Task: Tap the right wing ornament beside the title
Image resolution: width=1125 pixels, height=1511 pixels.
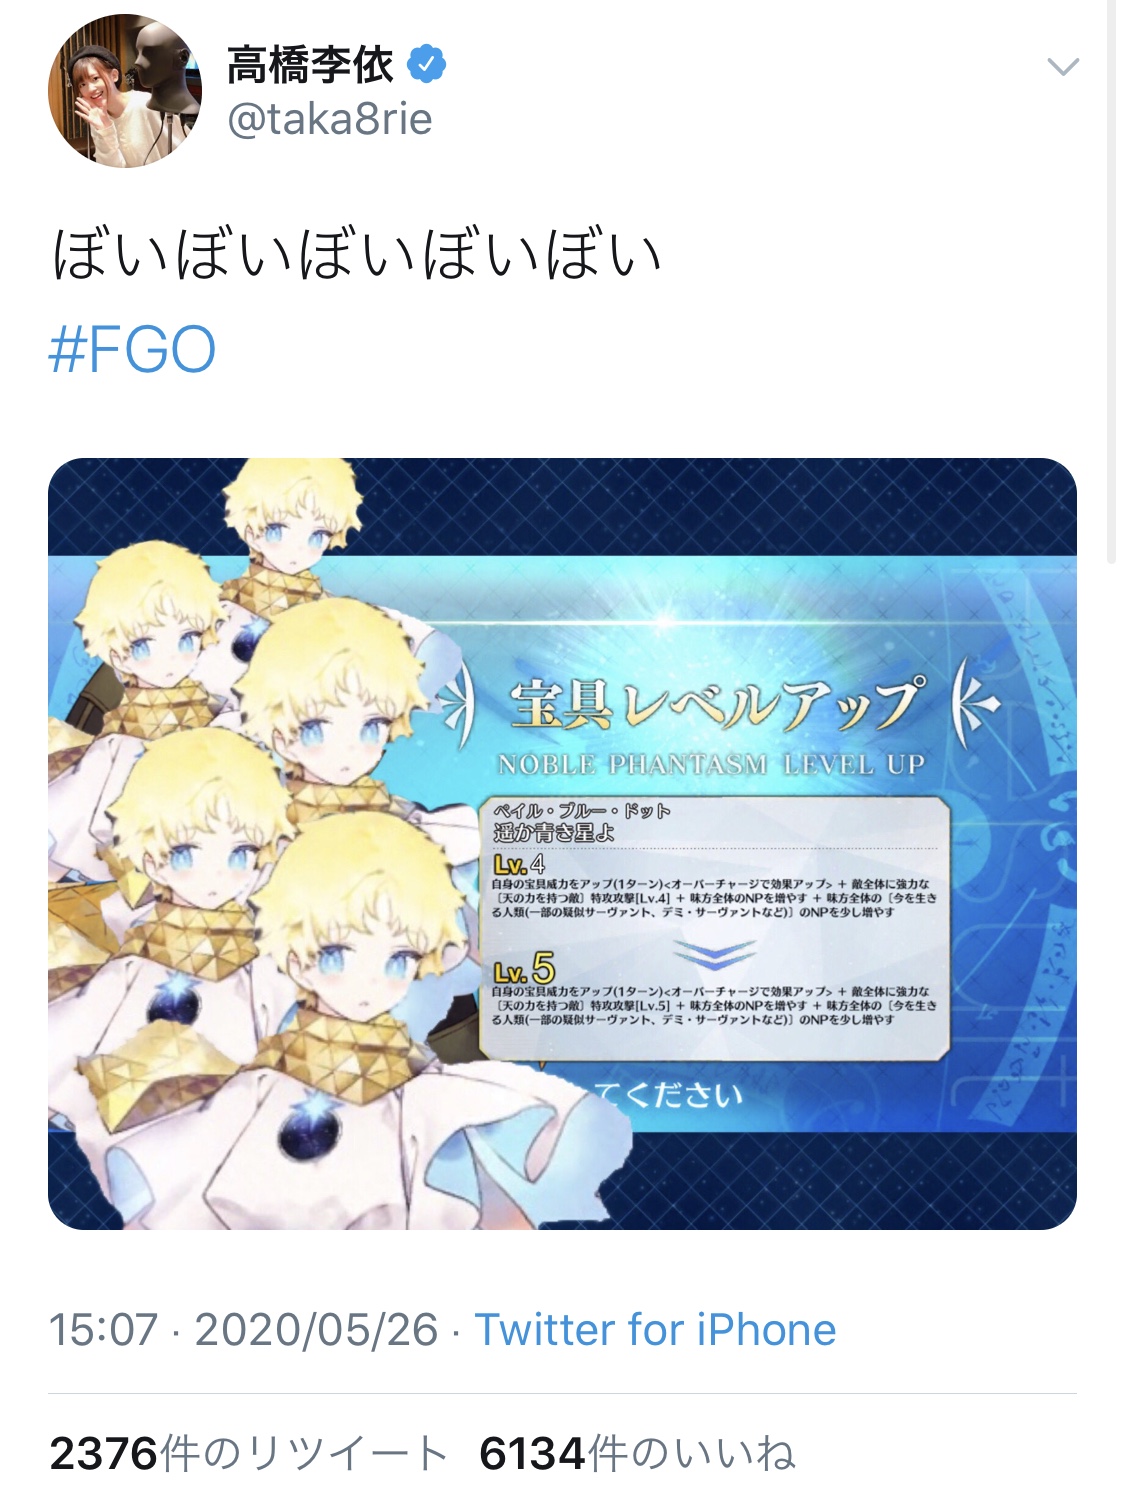Action: (x=975, y=703)
